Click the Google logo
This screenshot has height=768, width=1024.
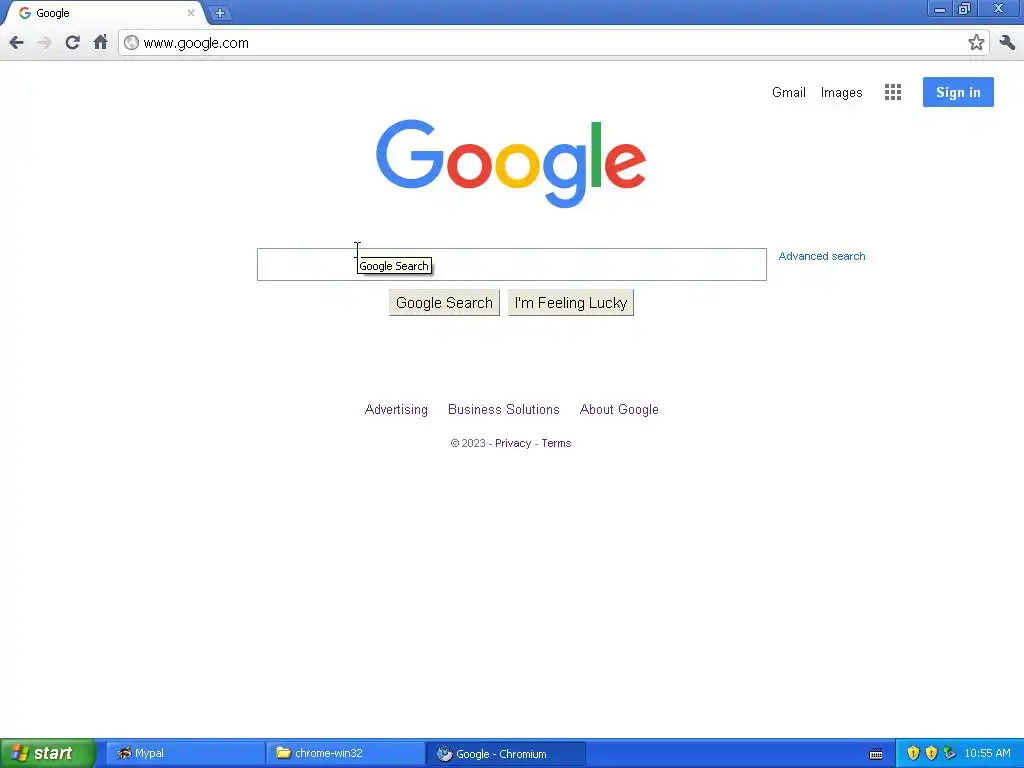coord(511,163)
